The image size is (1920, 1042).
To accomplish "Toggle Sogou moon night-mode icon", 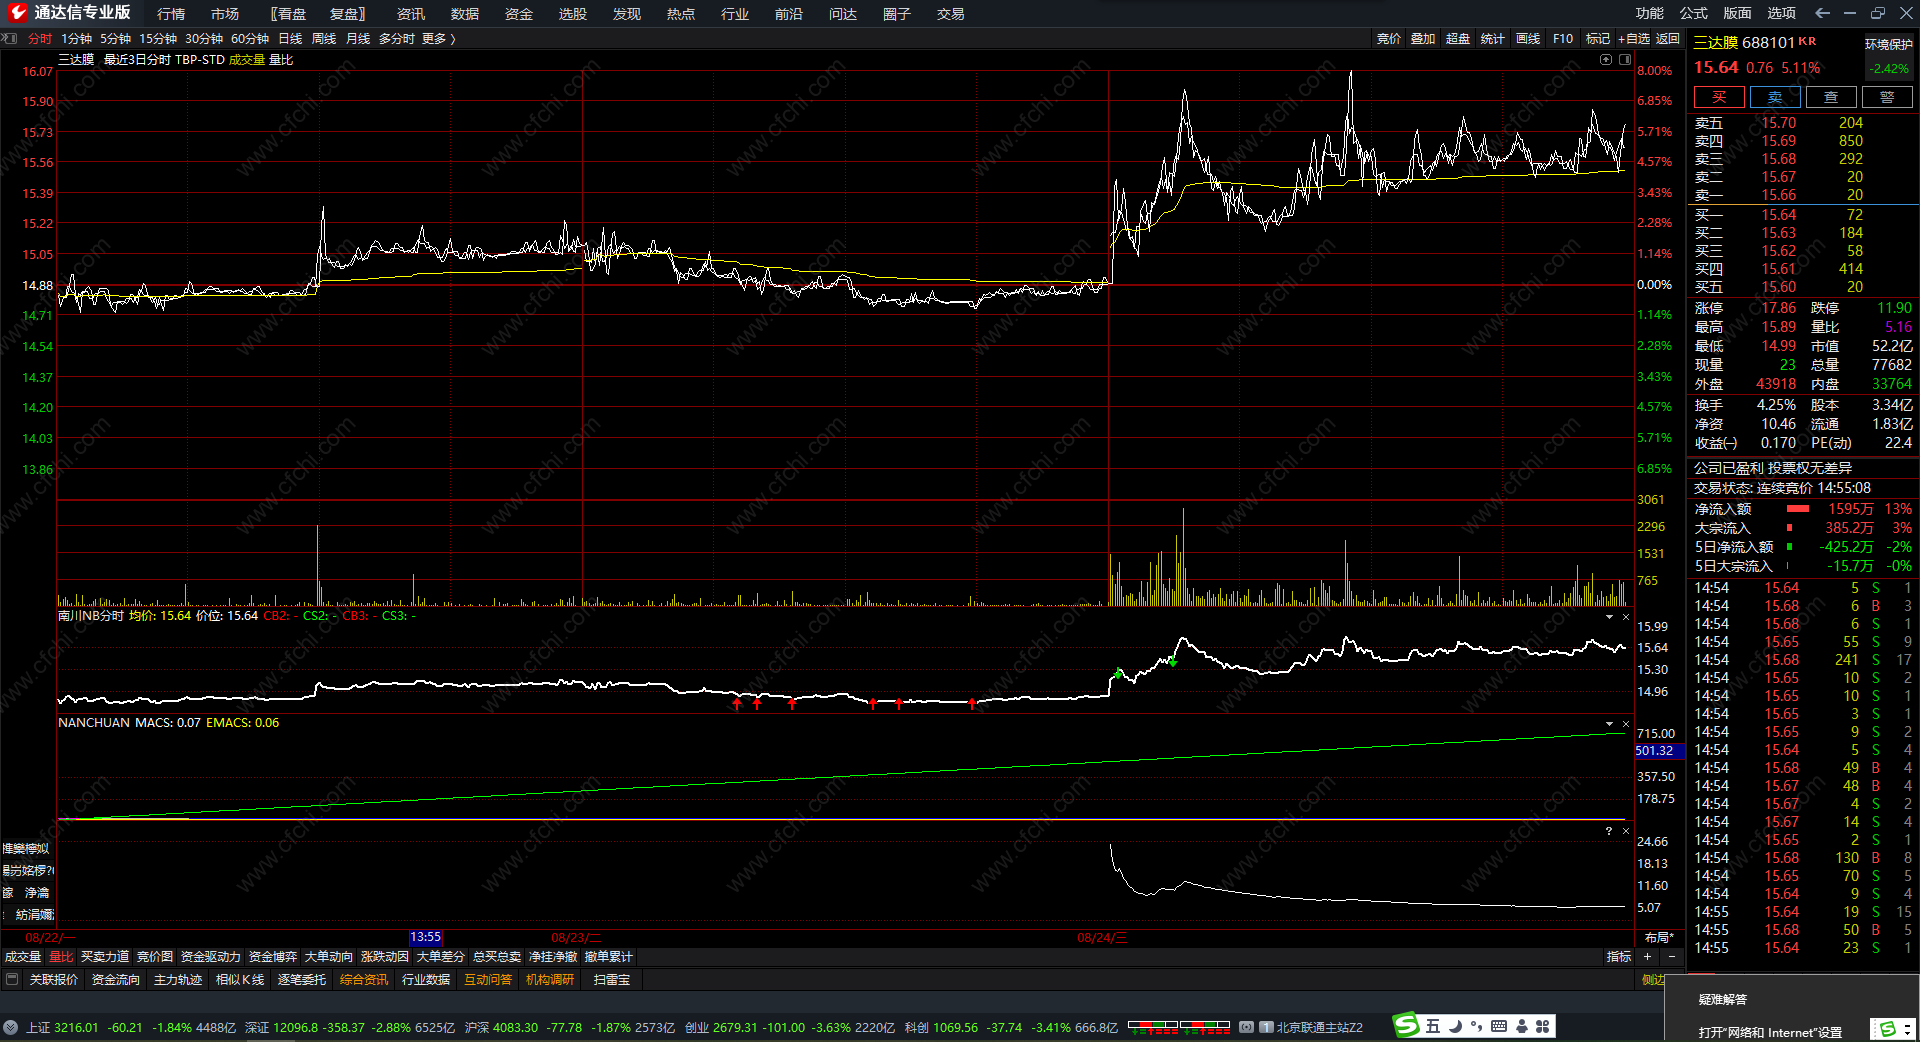I will (1455, 1026).
